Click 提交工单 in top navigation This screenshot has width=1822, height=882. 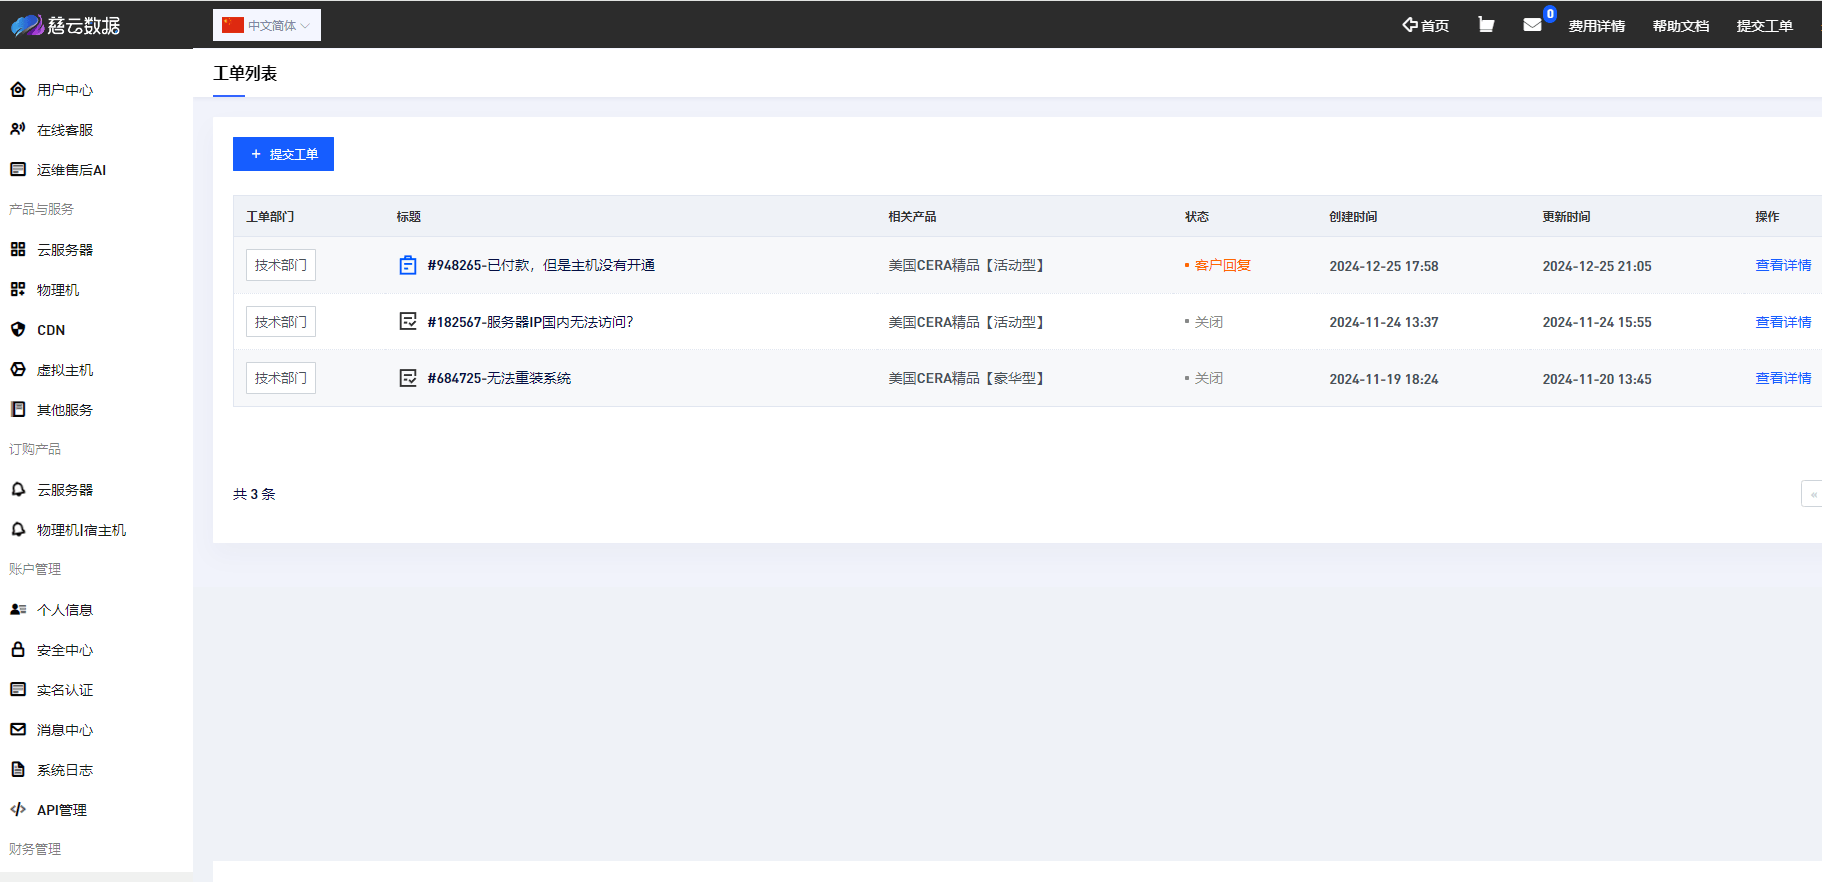(1764, 26)
